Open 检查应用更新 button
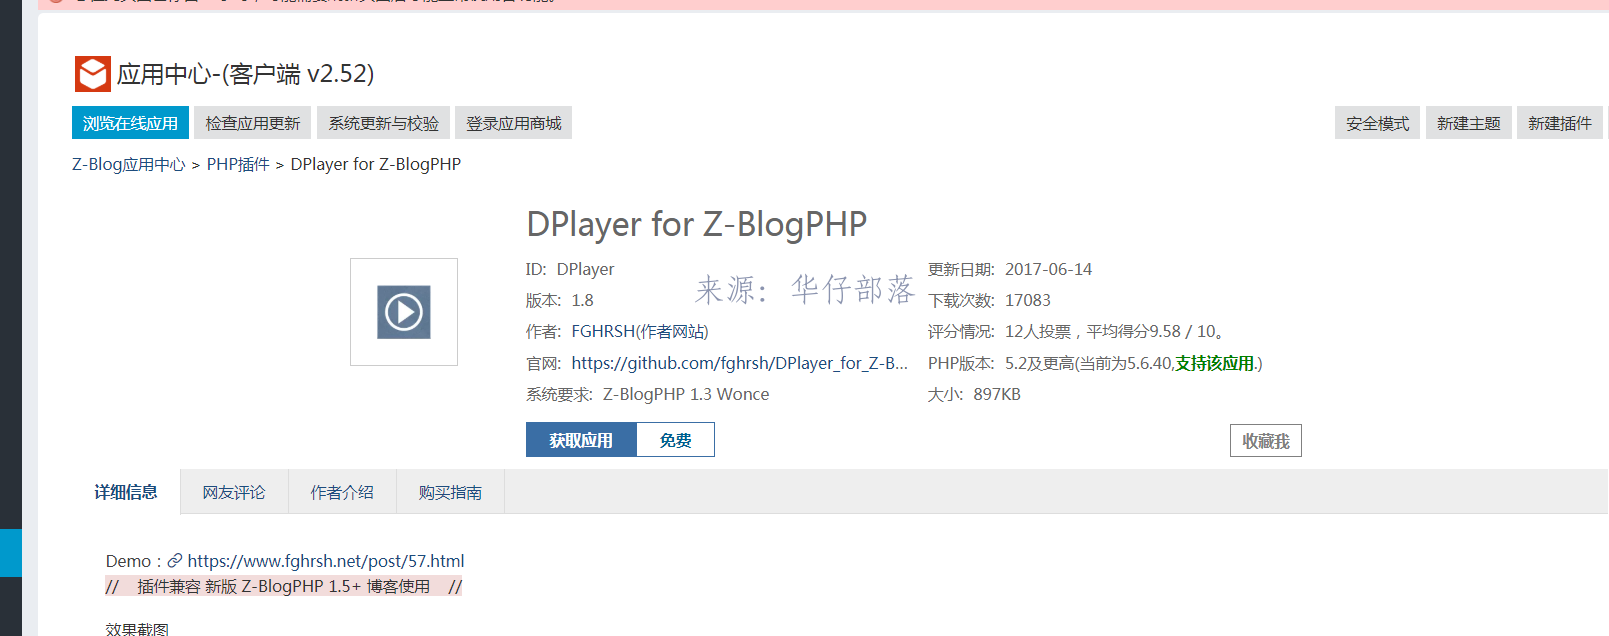The height and width of the screenshot is (636, 1609). [x=253, y=123]
